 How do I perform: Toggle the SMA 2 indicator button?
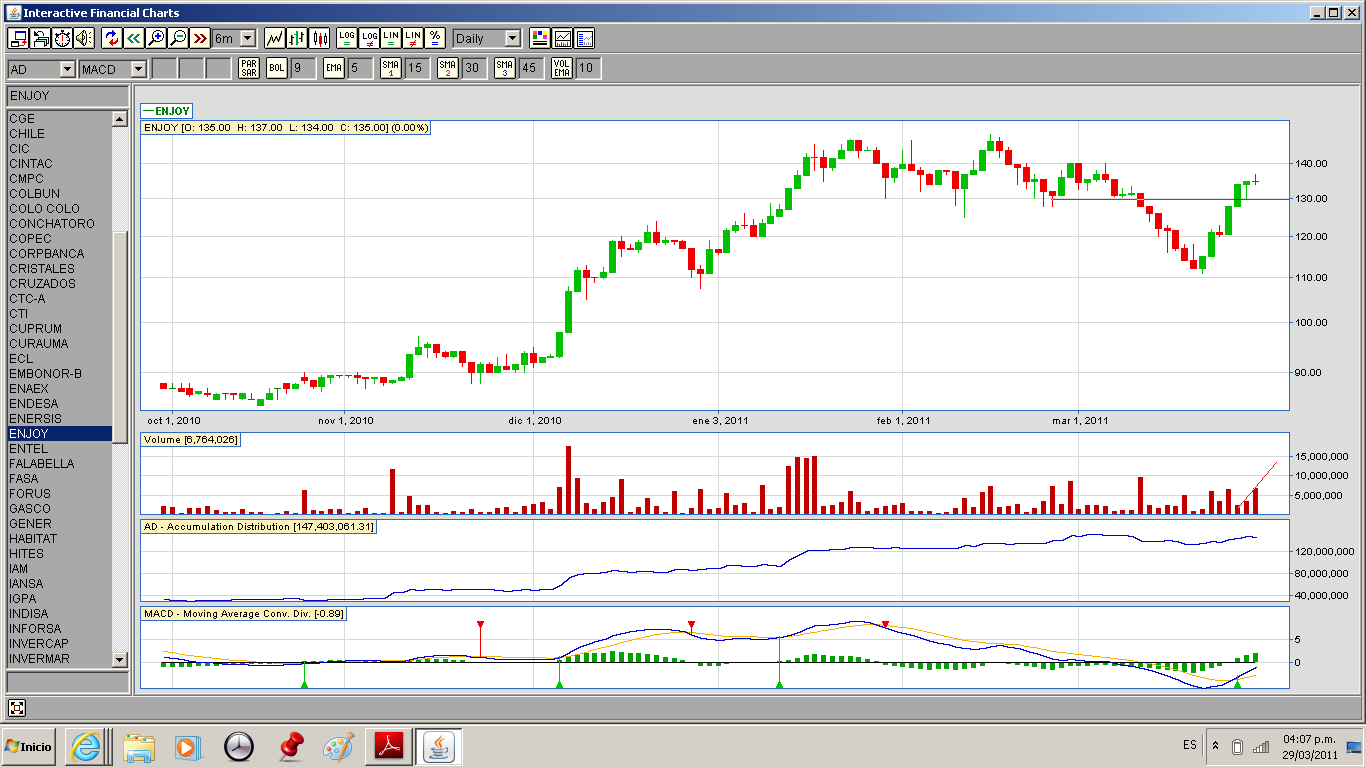(x=448, y=68)
